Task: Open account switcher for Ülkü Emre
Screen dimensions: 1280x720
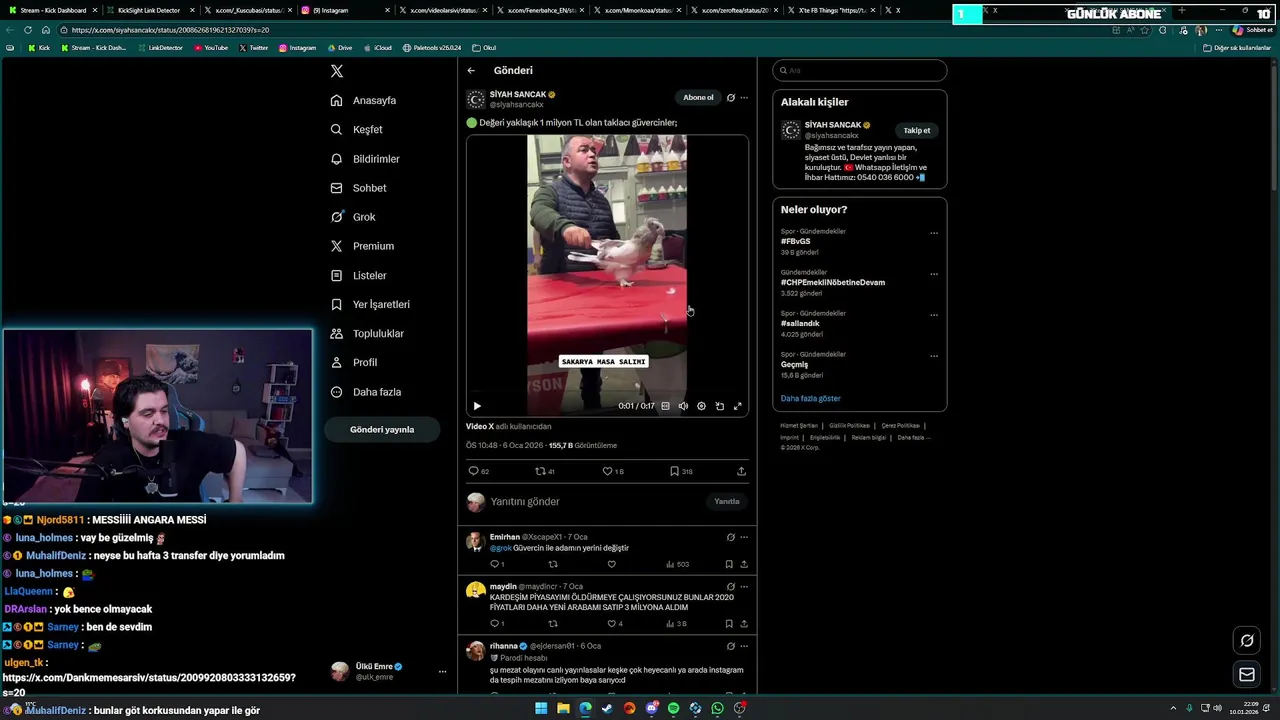Action: coord(388,671)
